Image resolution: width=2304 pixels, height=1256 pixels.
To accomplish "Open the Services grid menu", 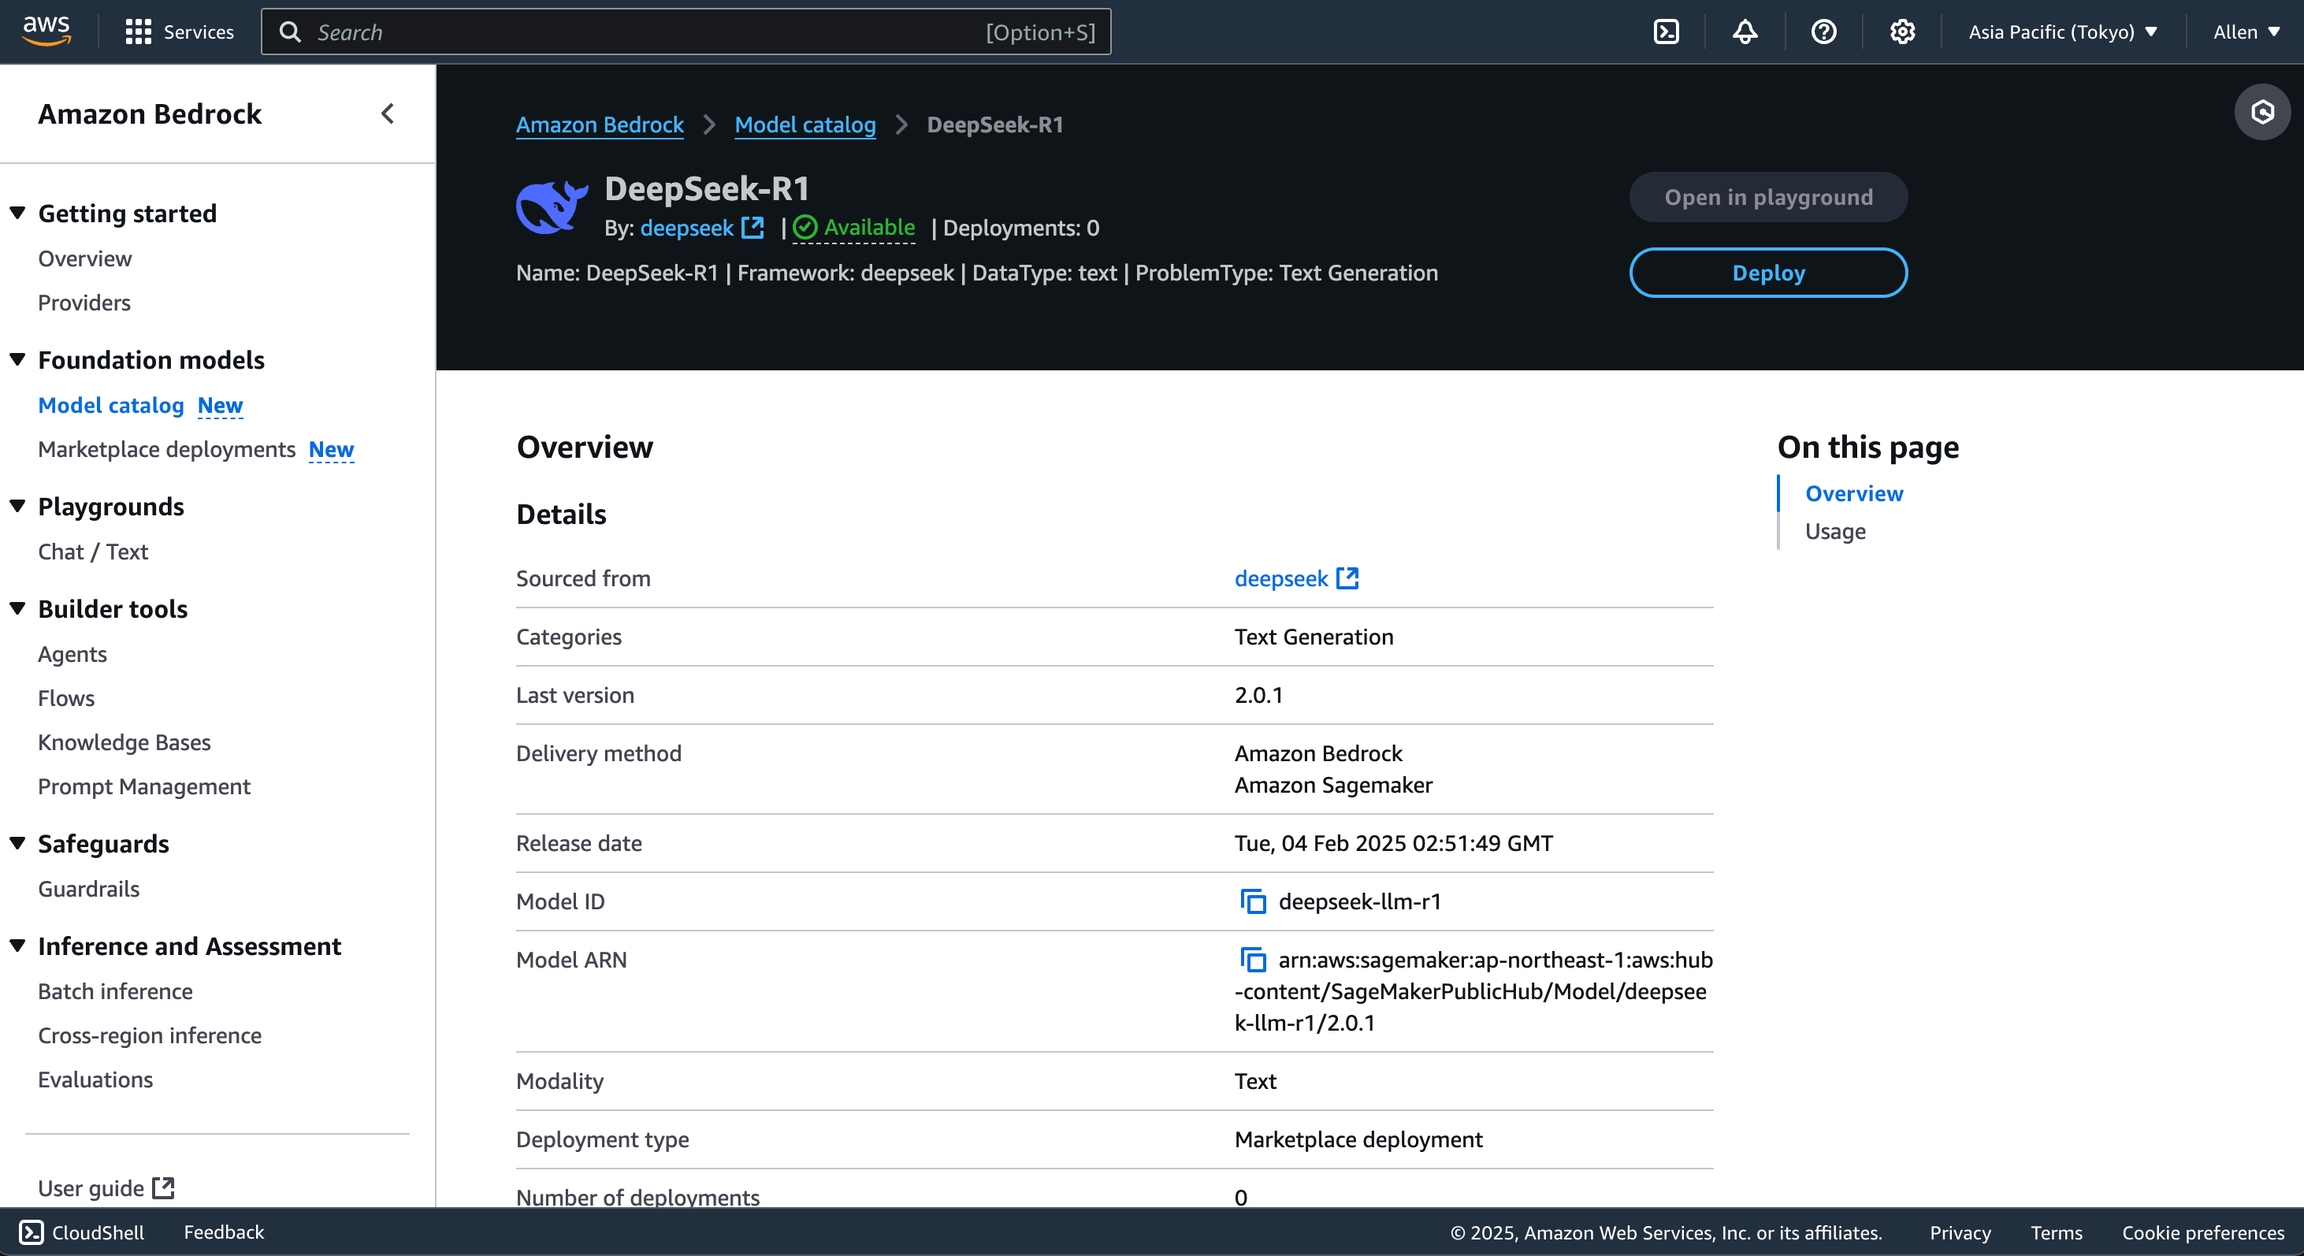I will (x=179, y=32).
